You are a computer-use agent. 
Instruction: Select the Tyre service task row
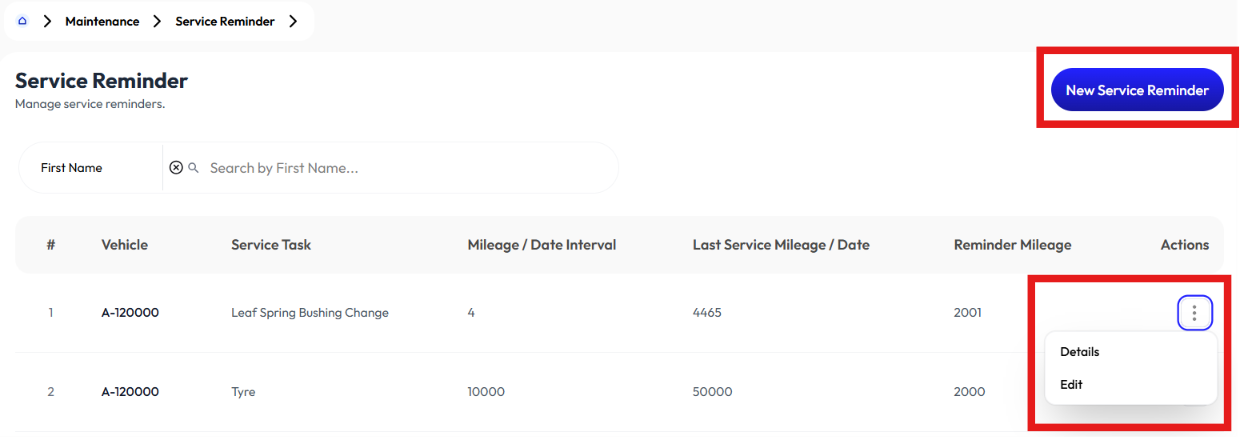coord(619,392)
